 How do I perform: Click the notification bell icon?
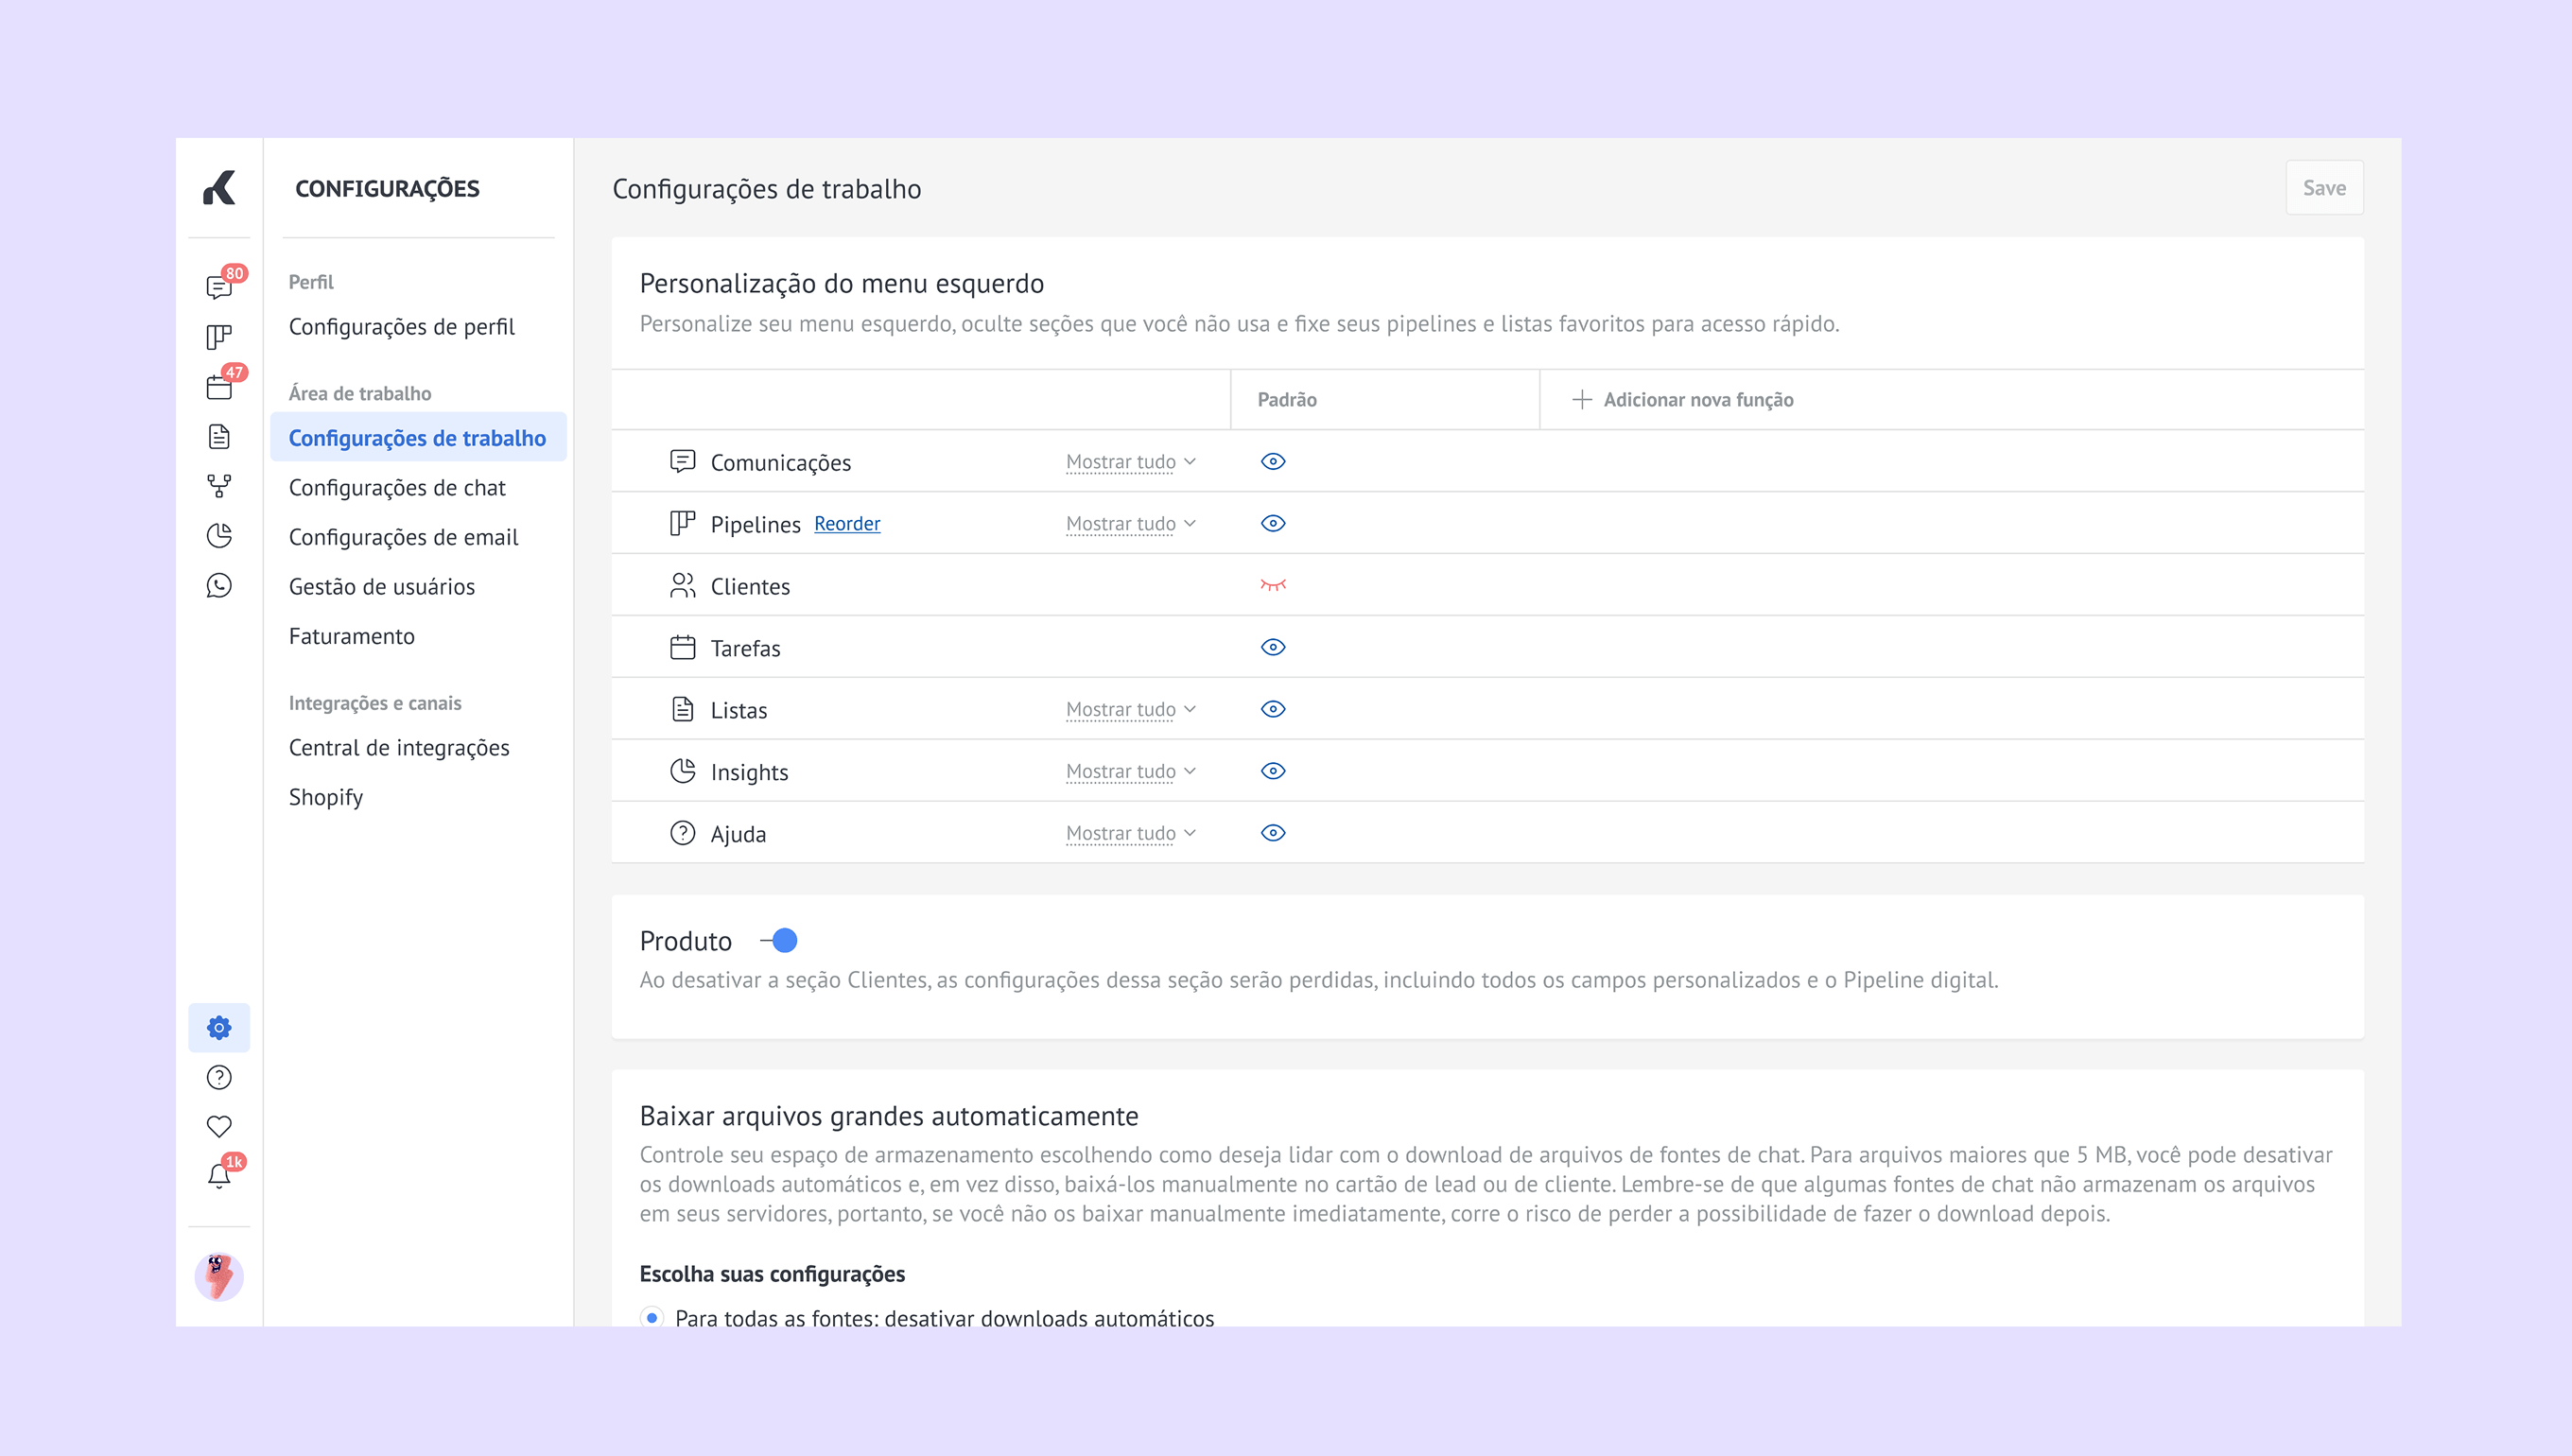pos(219,1176)
